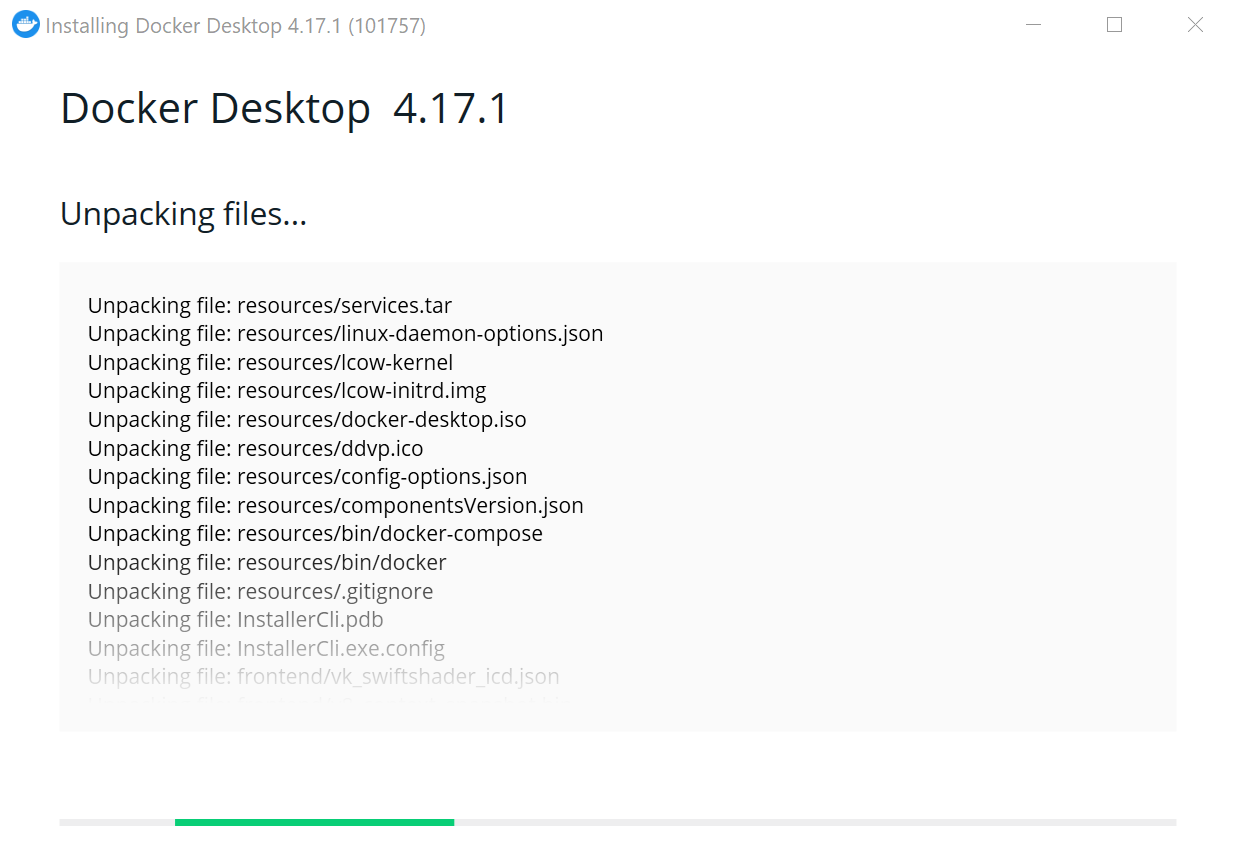The height and width of the screenshot is (848, 1236).
Task: Select the resources/lcow-kernel log line
Action: (270, 362)
